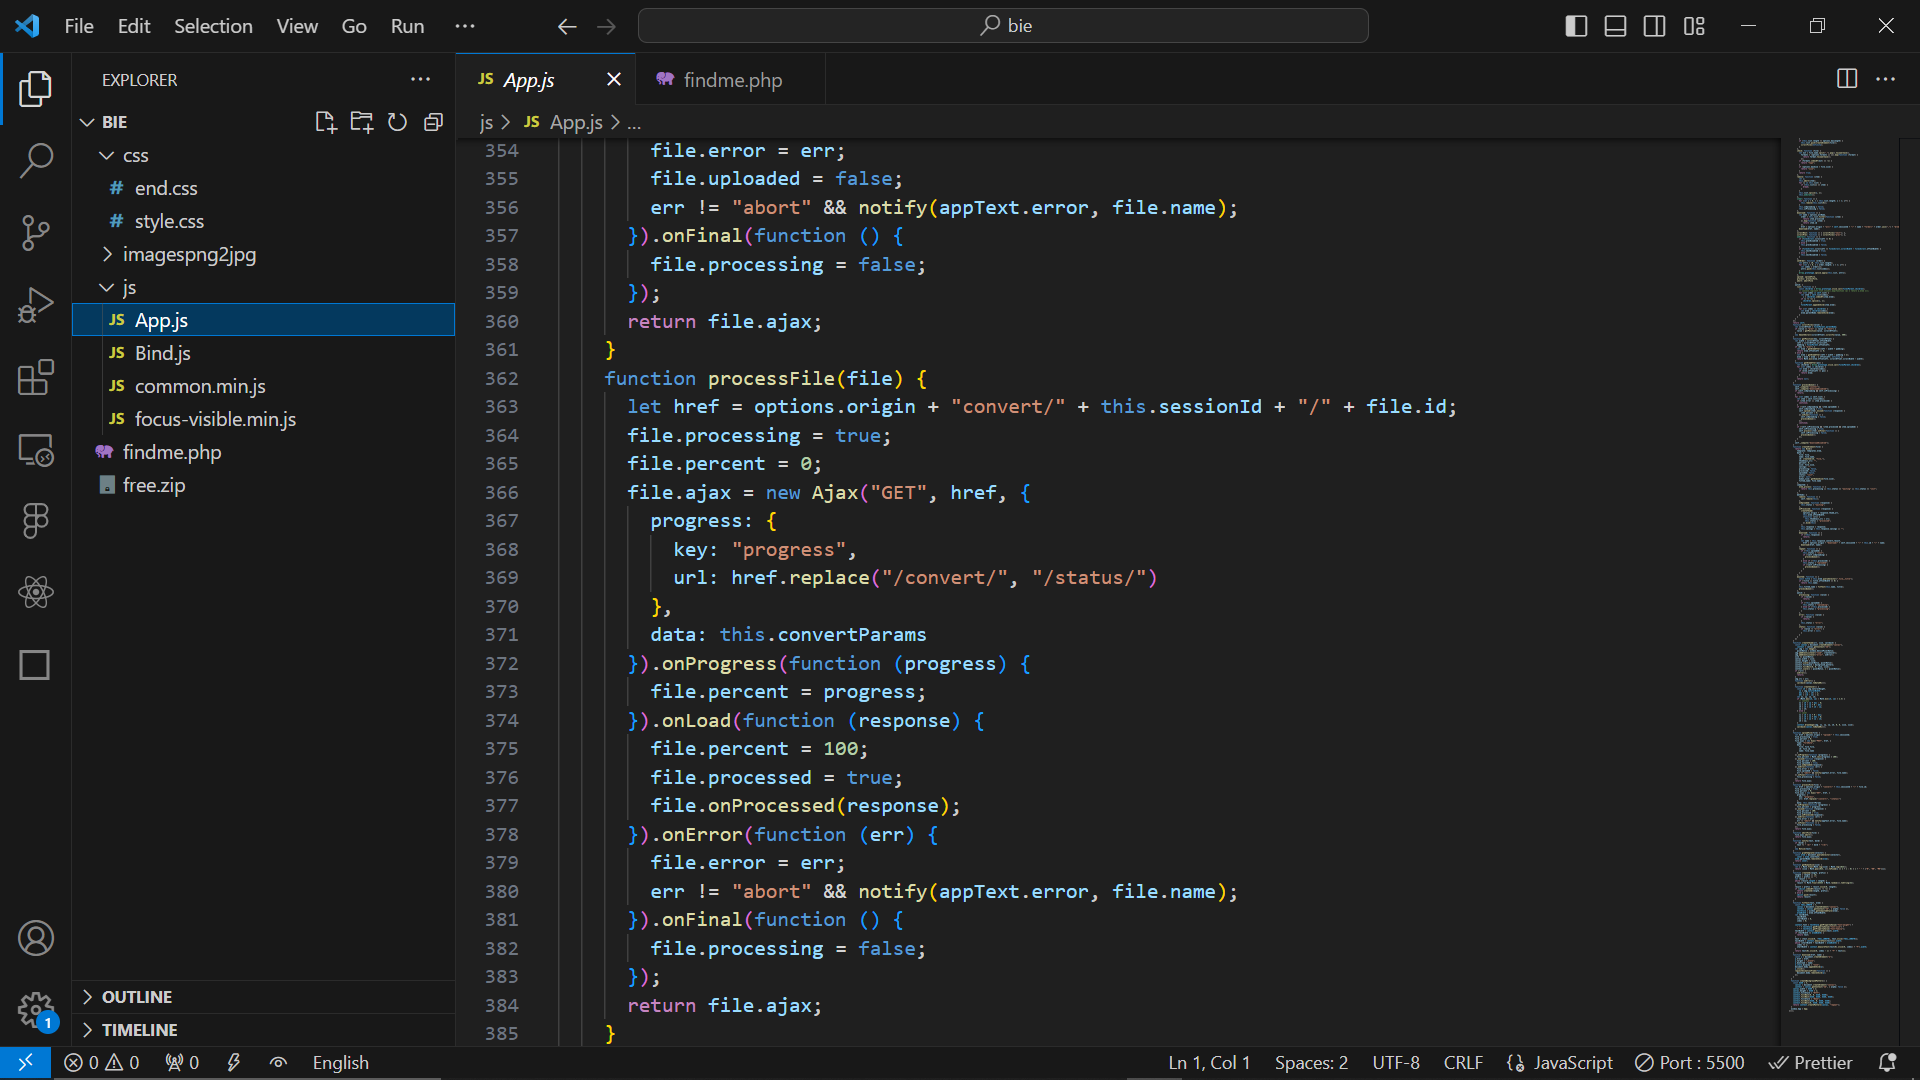The image size is (1920, 1080).
Task: Toggle the primary side bar visibility
Action: (1576, 26)
